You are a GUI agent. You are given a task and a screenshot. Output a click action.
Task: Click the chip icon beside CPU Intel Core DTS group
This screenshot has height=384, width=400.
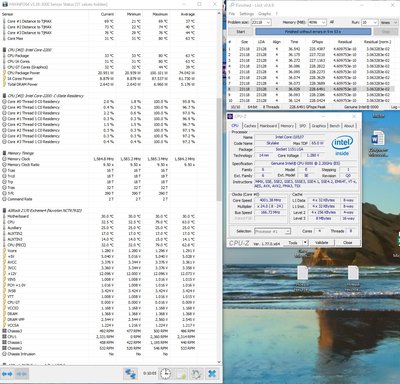click(x=4, y=50)
